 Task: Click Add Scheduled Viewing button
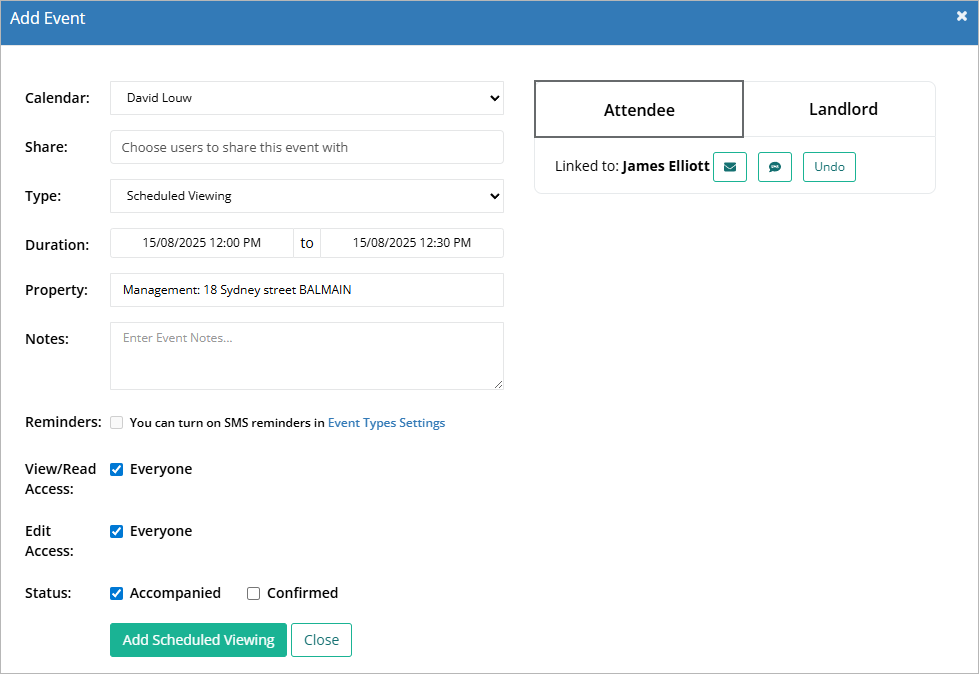199,640
